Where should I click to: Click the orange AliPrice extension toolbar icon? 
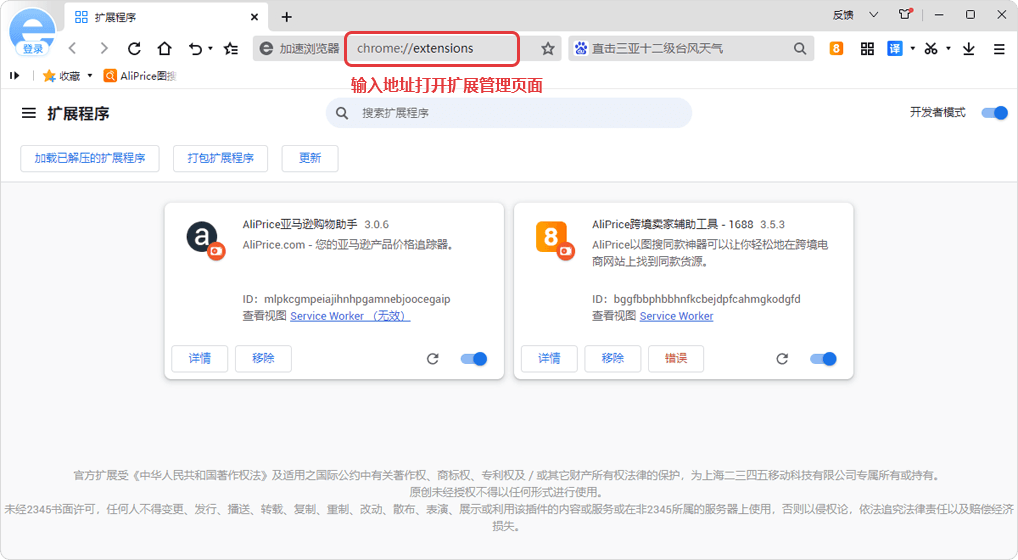click(x=836, y=48)
